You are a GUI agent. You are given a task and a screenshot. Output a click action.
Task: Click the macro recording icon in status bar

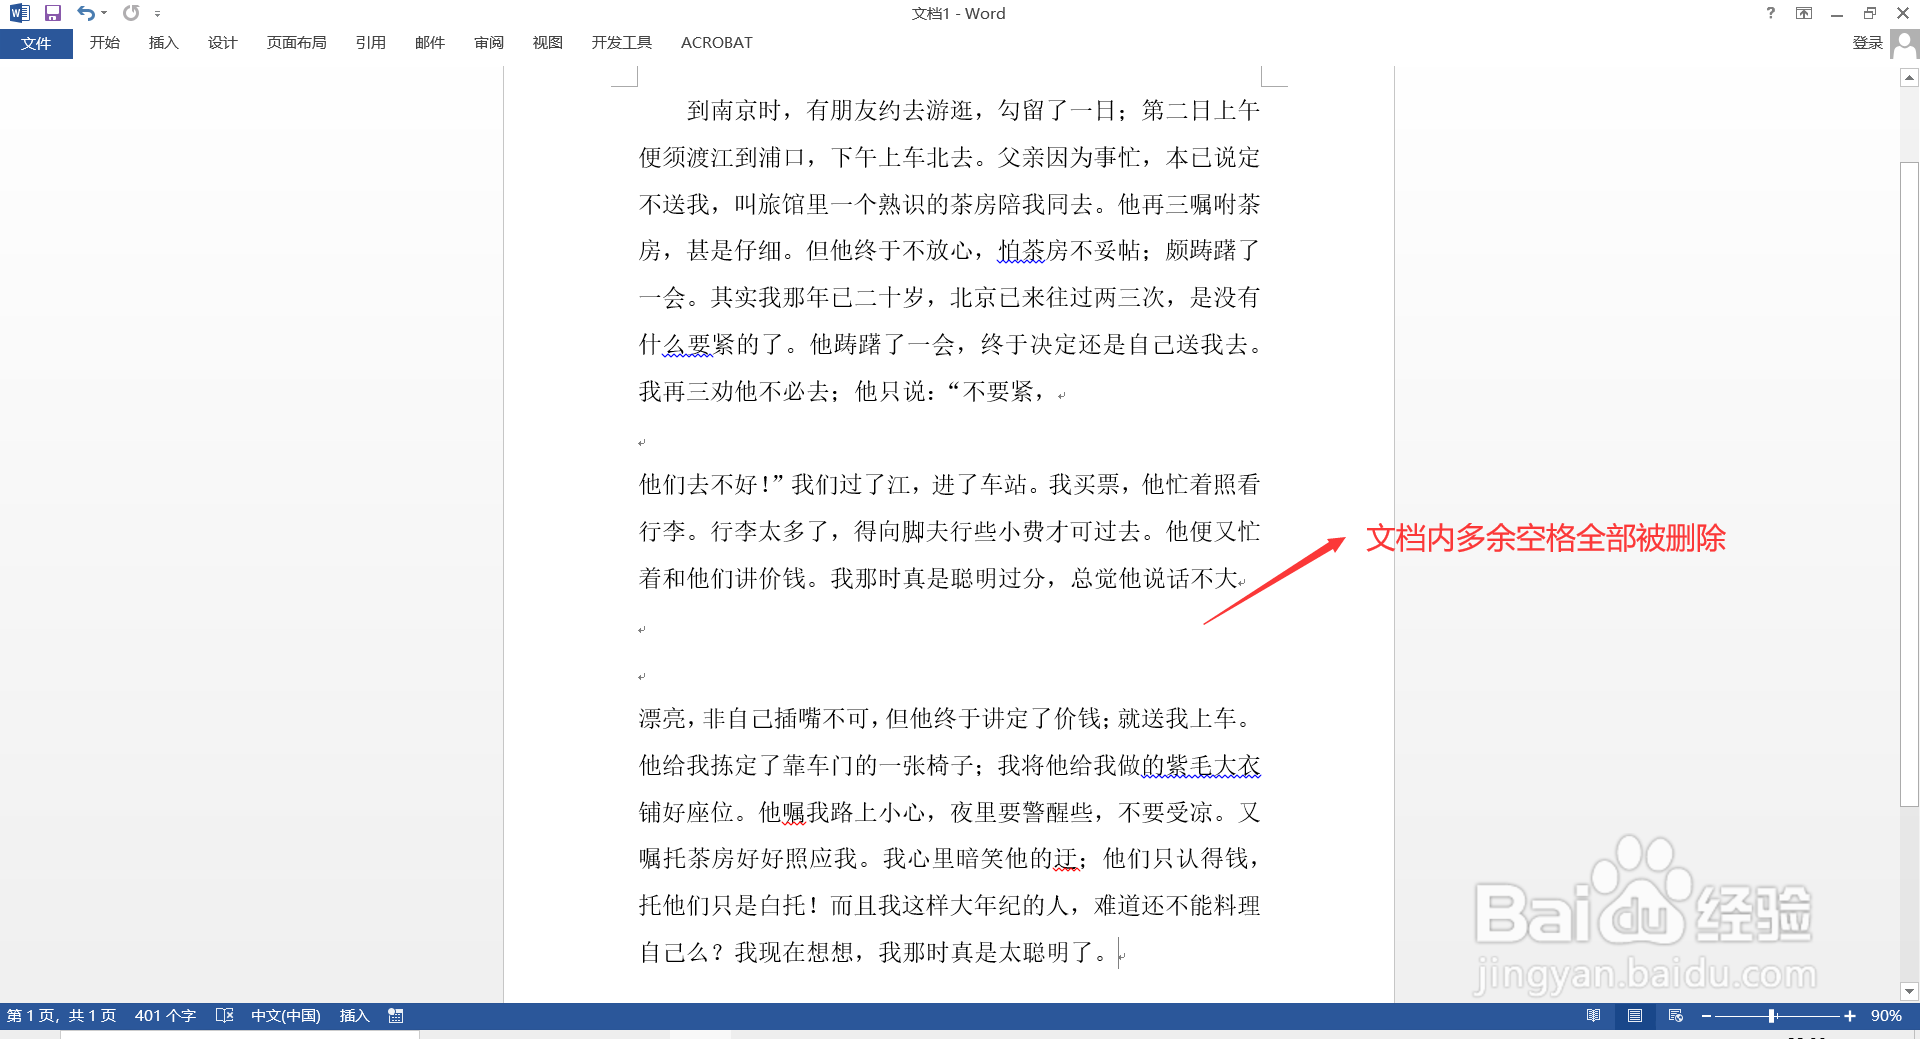coord(396,1016)
